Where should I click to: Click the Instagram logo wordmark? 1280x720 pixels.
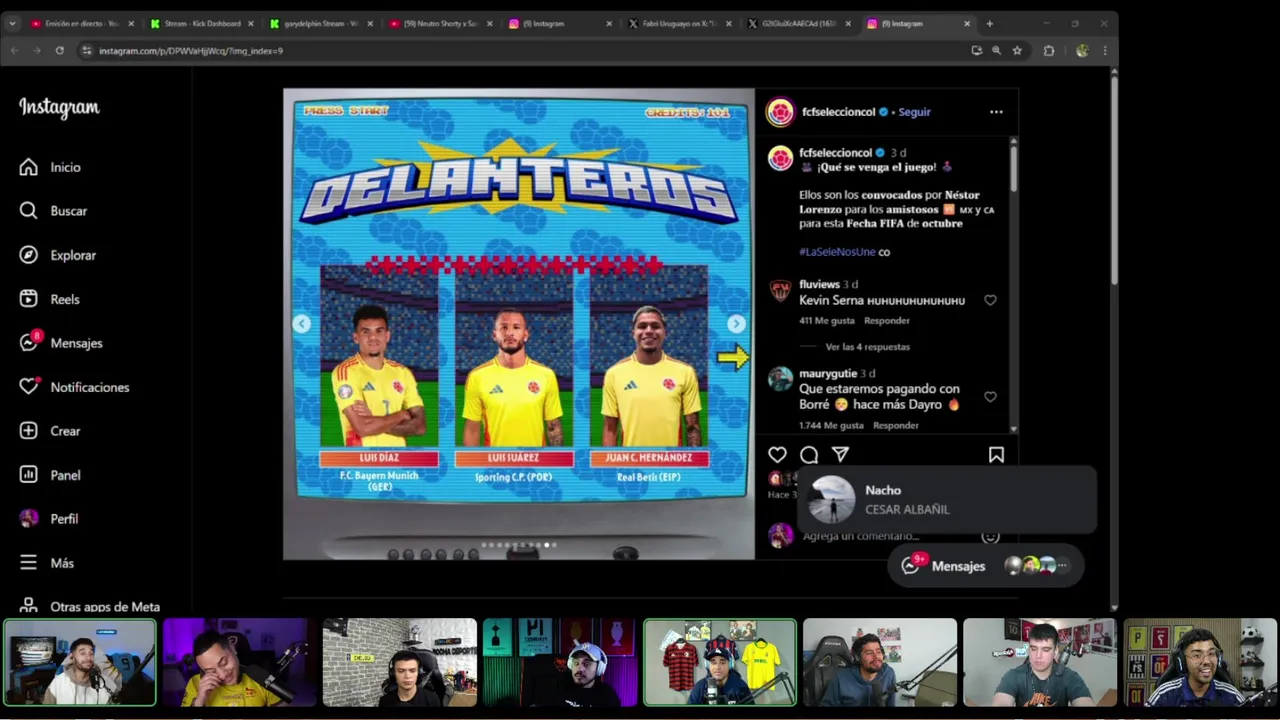[x=59, y=107]
